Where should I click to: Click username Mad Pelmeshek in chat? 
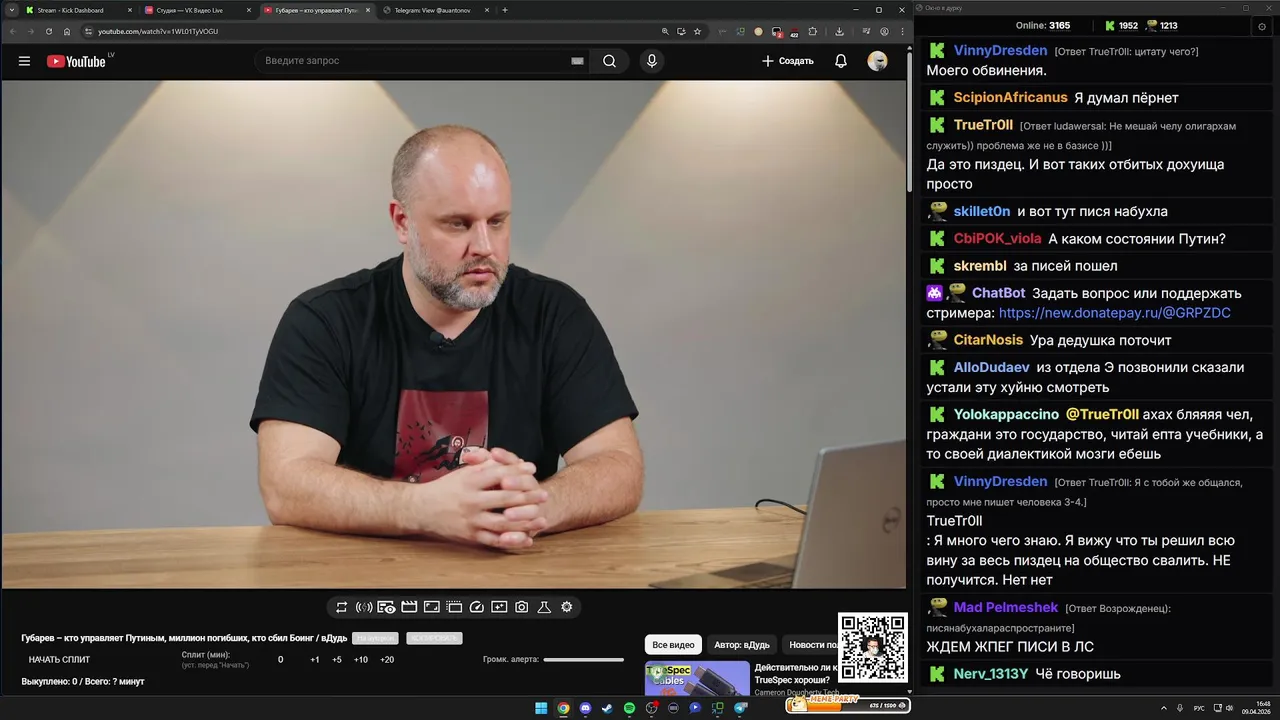coord(1005,607)
